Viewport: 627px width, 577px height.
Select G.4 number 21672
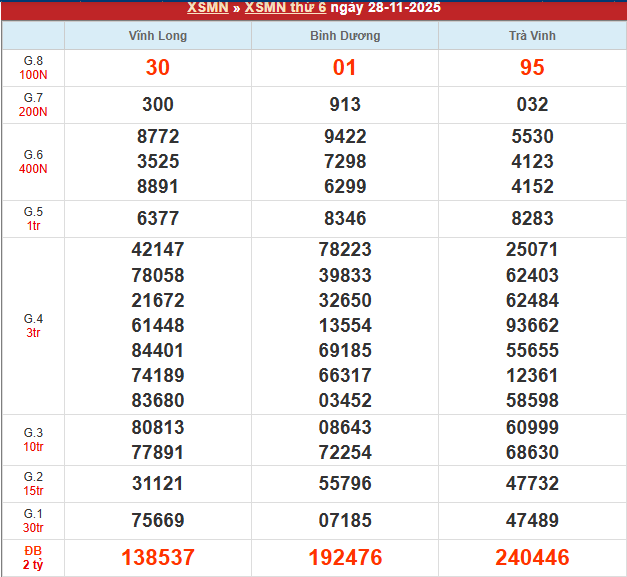pos(158,300)
